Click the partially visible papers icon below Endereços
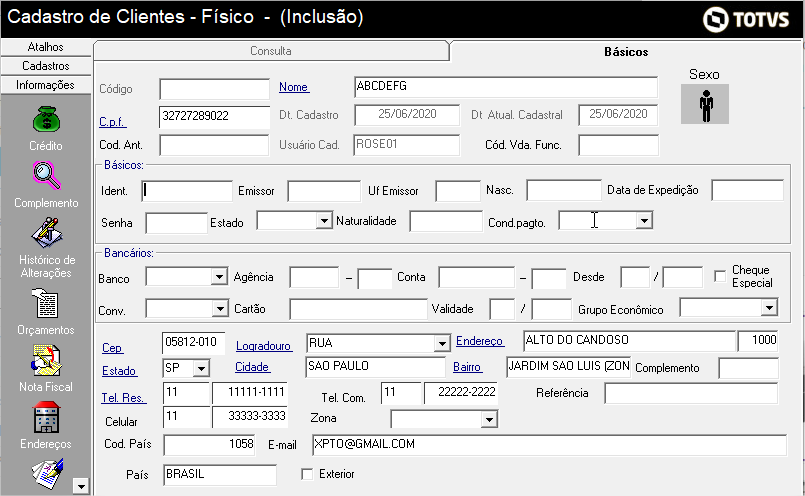Viewport: 805px width, 496px height. [x=47, y=474]
